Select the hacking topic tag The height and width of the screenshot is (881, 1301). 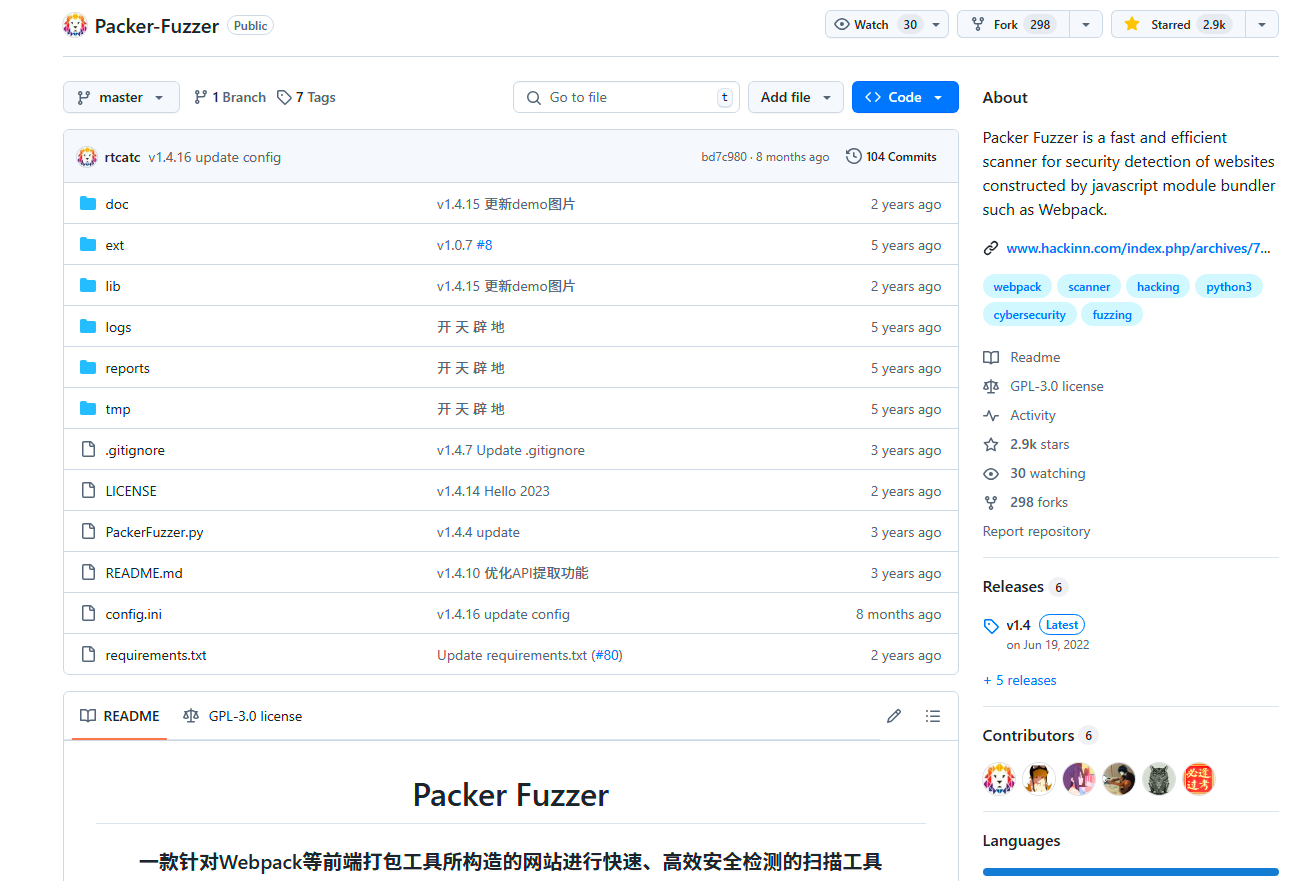click(x=1158, y=287)
